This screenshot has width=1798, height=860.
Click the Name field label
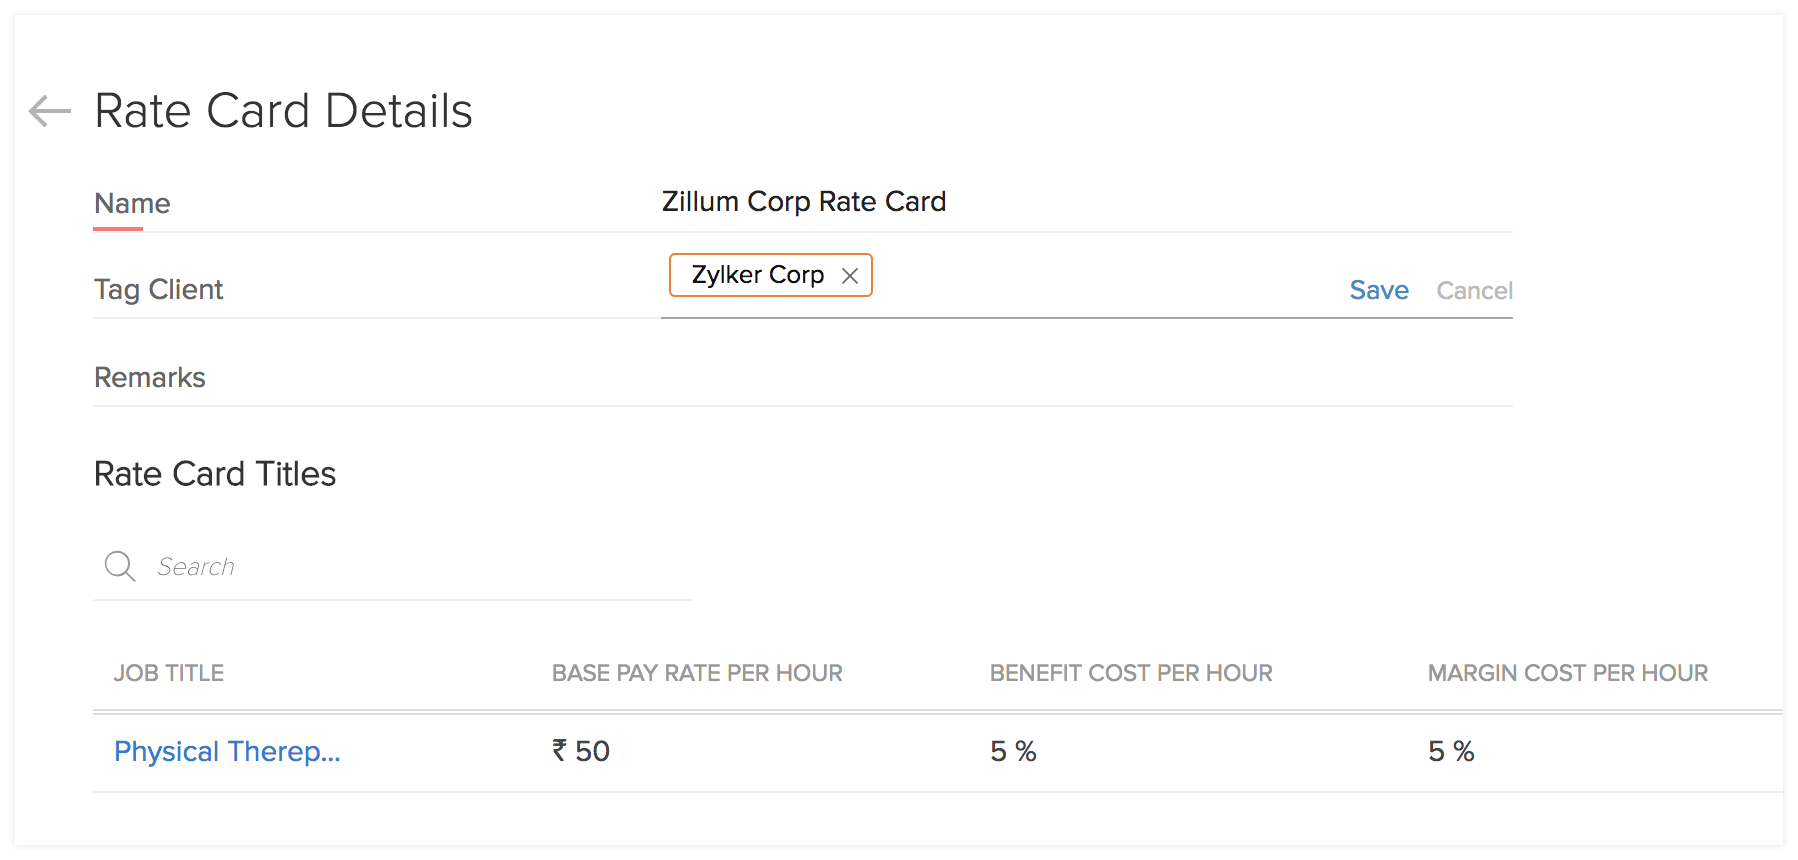pyautogui.click(x=132, y=204)
